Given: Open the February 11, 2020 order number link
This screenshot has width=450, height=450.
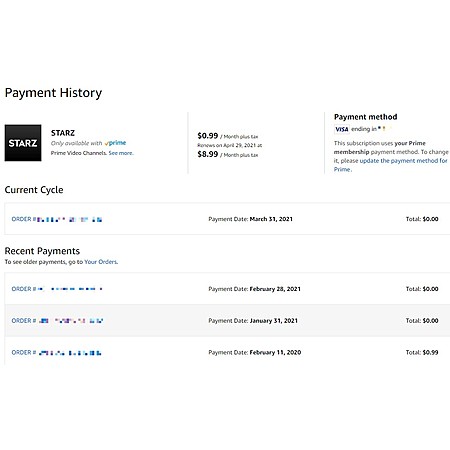Looking at the screenshot, I should click(x=57, y=353).
